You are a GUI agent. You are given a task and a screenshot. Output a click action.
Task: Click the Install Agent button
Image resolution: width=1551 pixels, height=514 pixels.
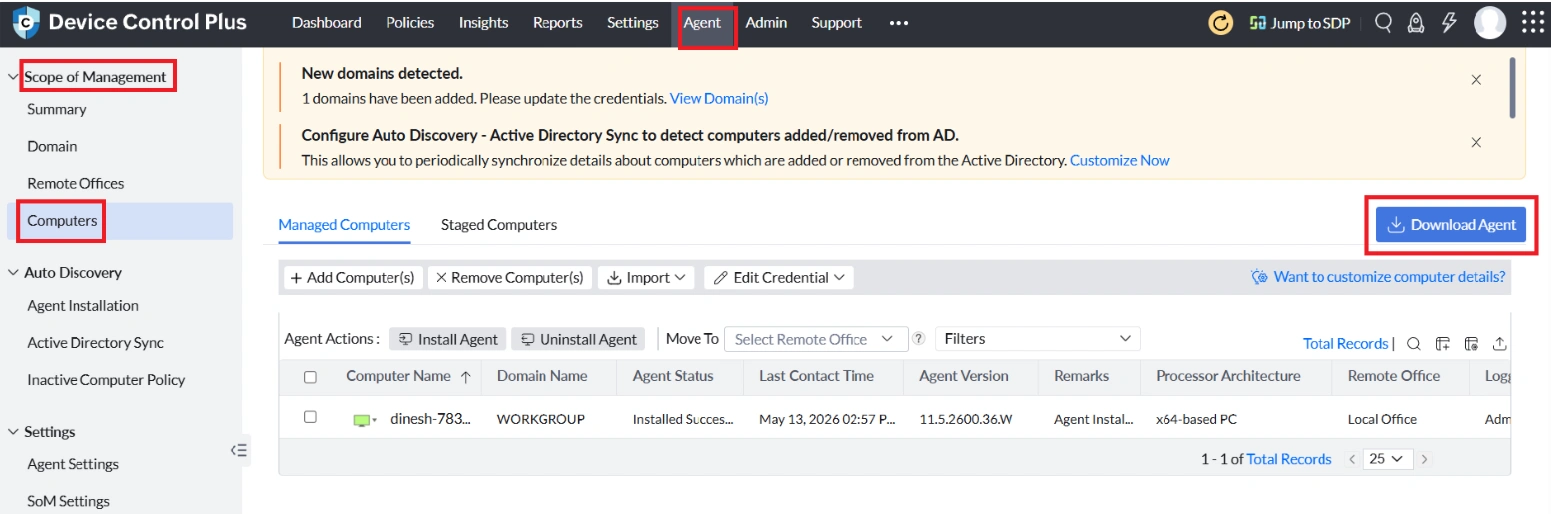click(448, 339)
